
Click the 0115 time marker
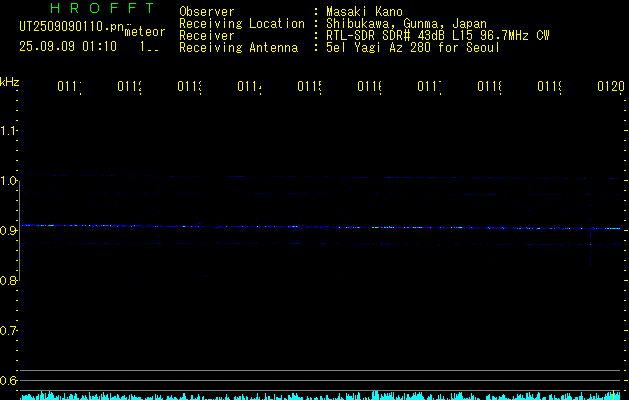pyautogui.click(x=310, y=86)
